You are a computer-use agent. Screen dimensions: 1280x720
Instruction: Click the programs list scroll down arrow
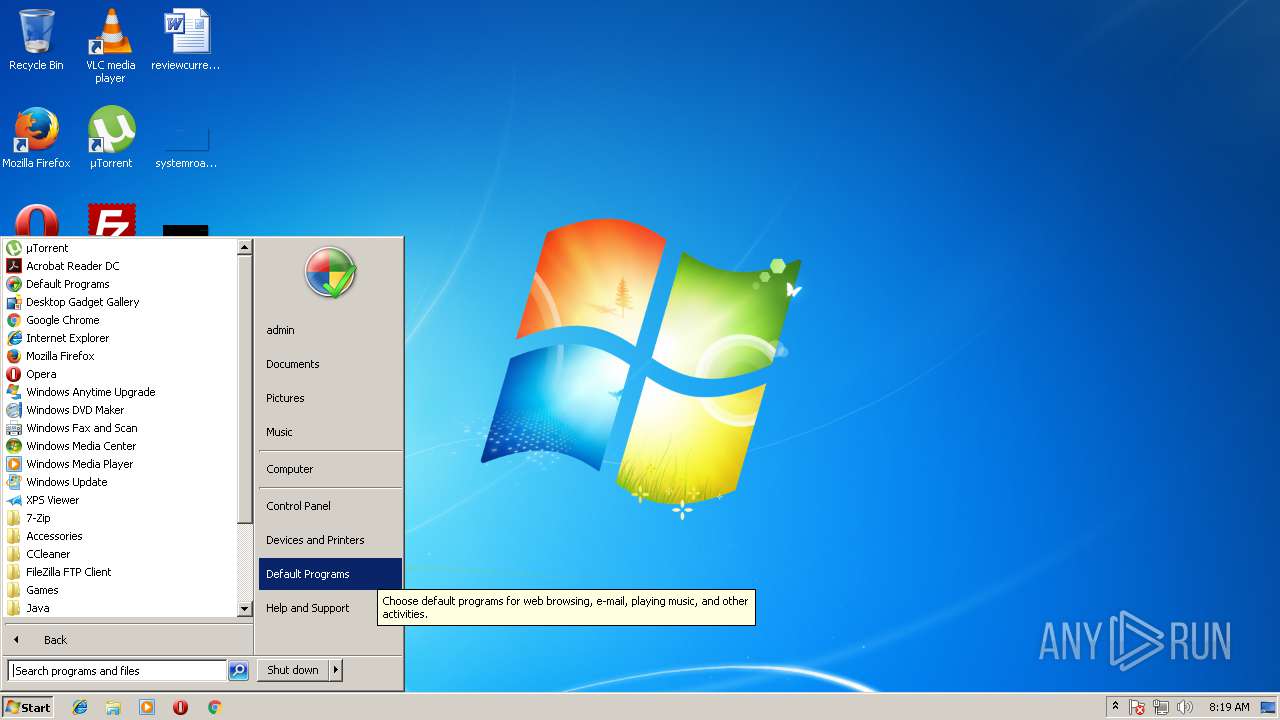(x=245, y=609)
